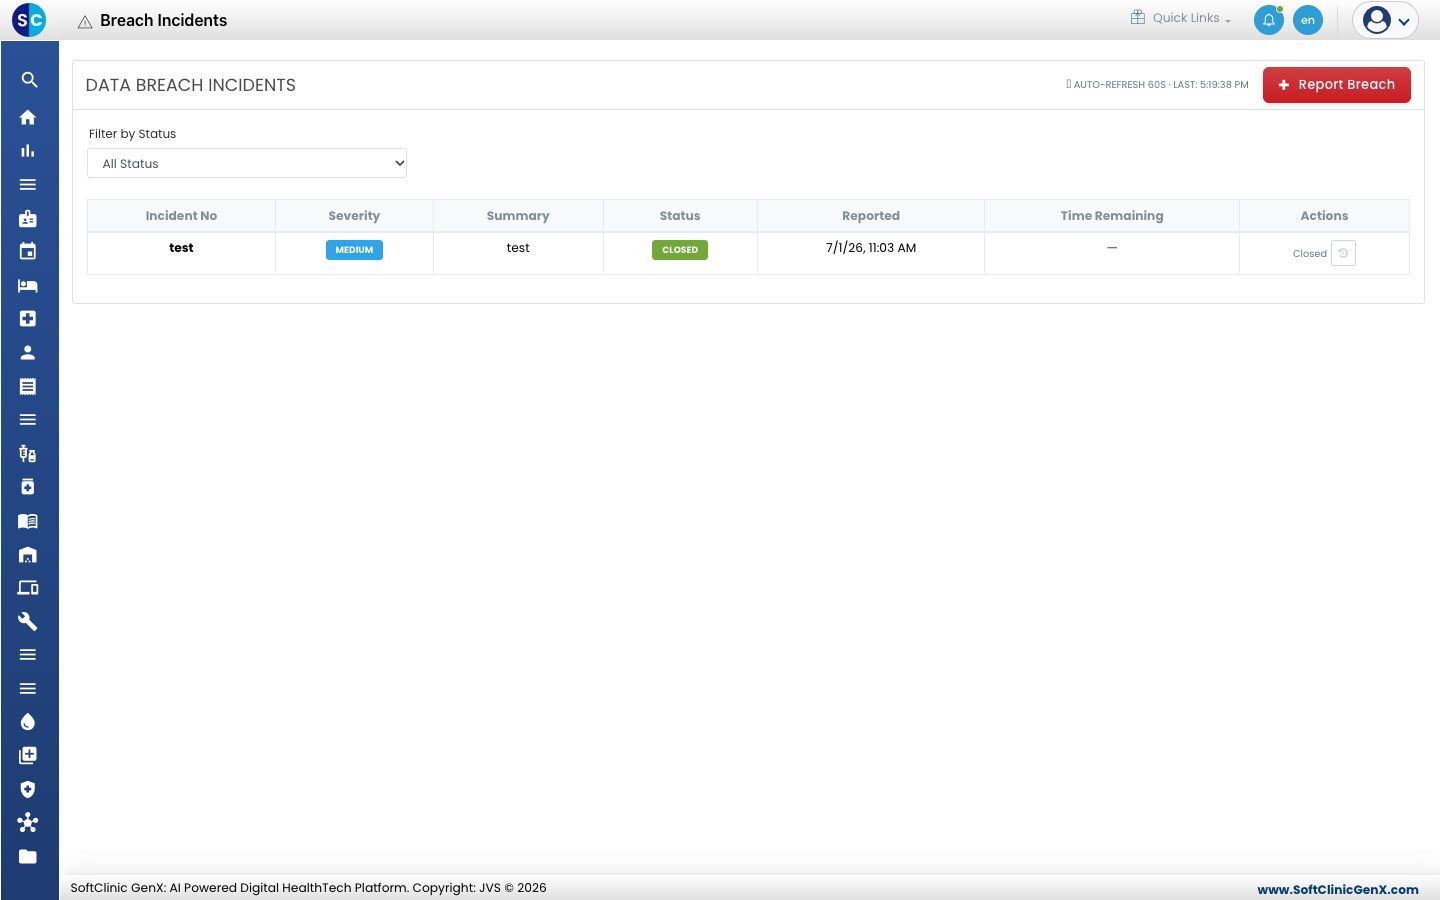Open the add-to-library plus icon
Screen dimensions: 1440x900
pos(28,756)
